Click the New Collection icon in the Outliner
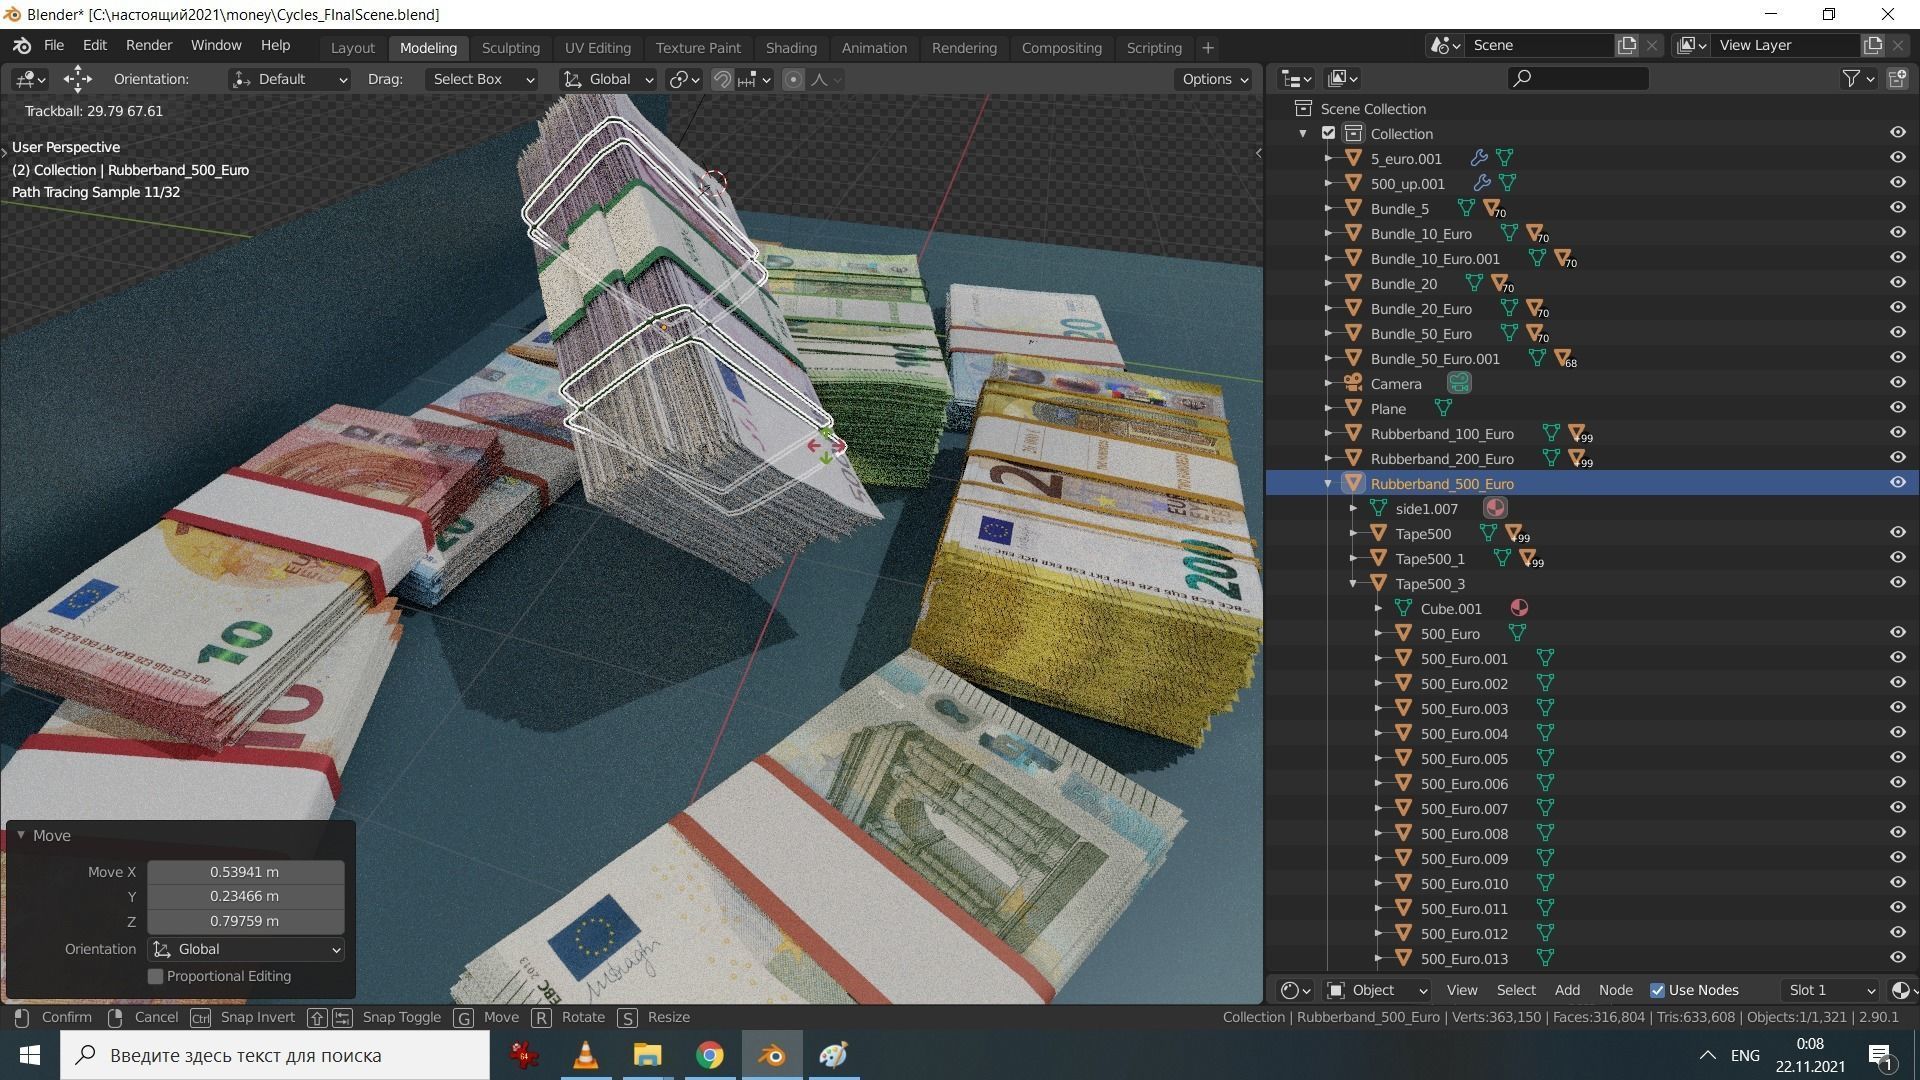1920x1080 pixels. (x=1896, y=78)
